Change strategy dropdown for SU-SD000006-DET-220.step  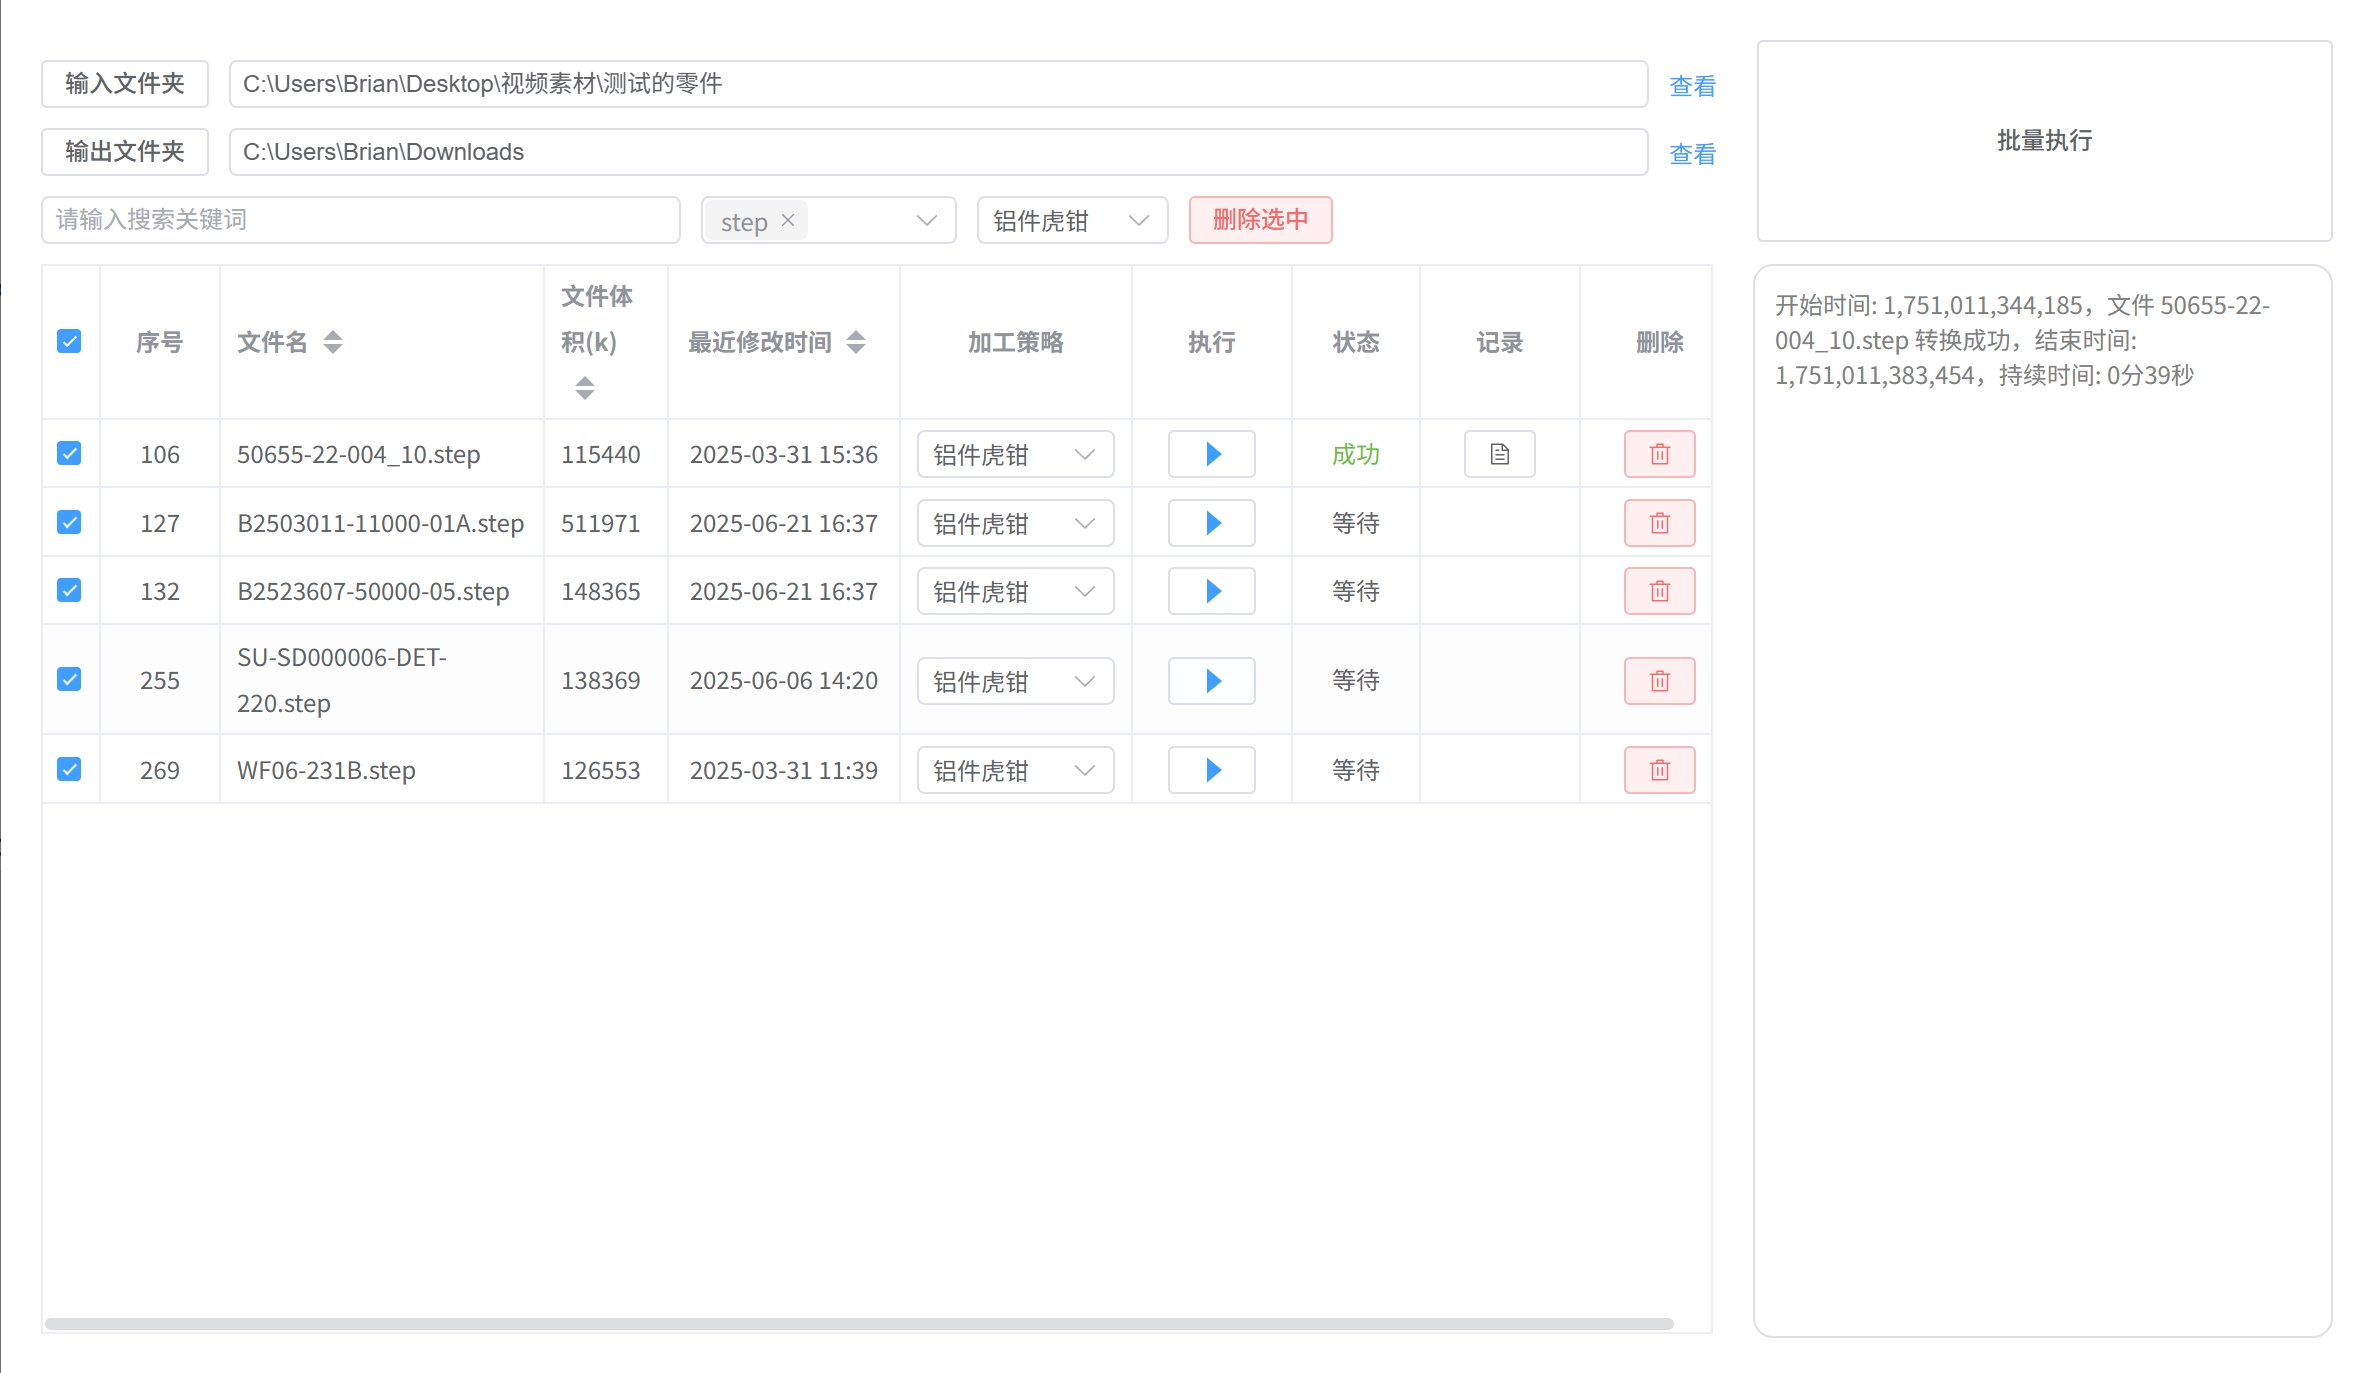click(1015, 681)
